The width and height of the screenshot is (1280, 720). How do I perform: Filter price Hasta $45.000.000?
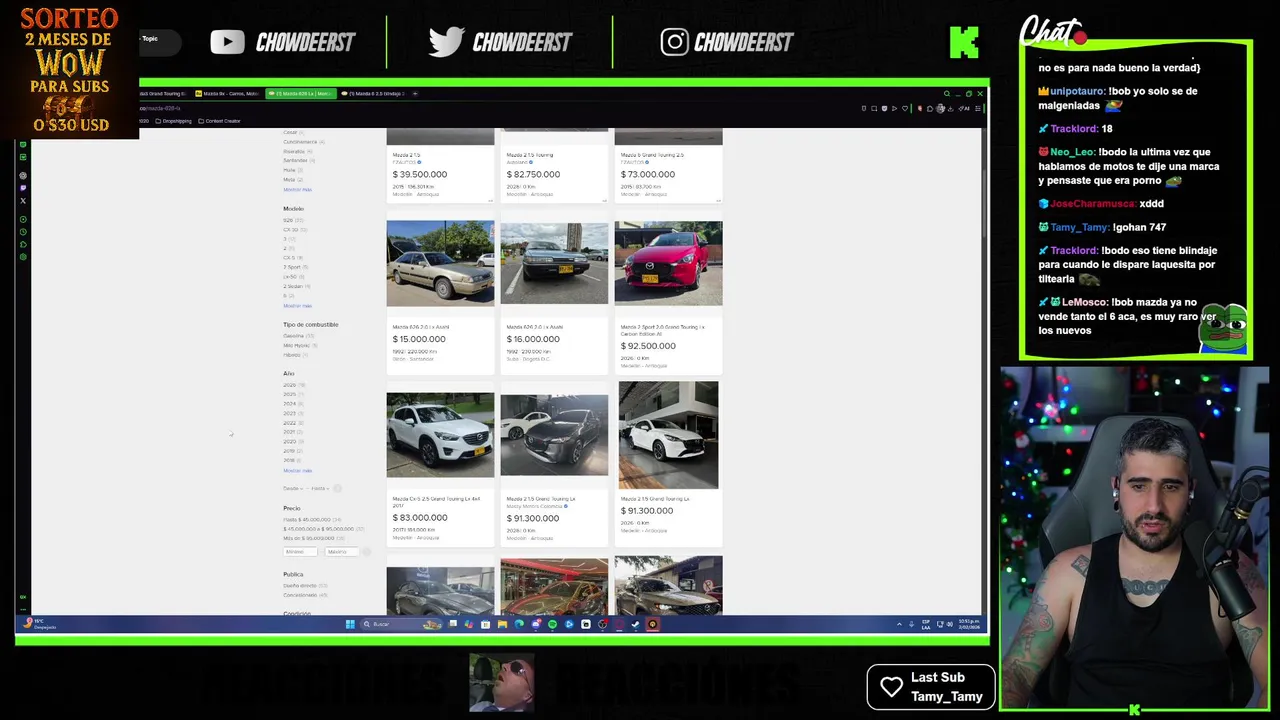311,520
